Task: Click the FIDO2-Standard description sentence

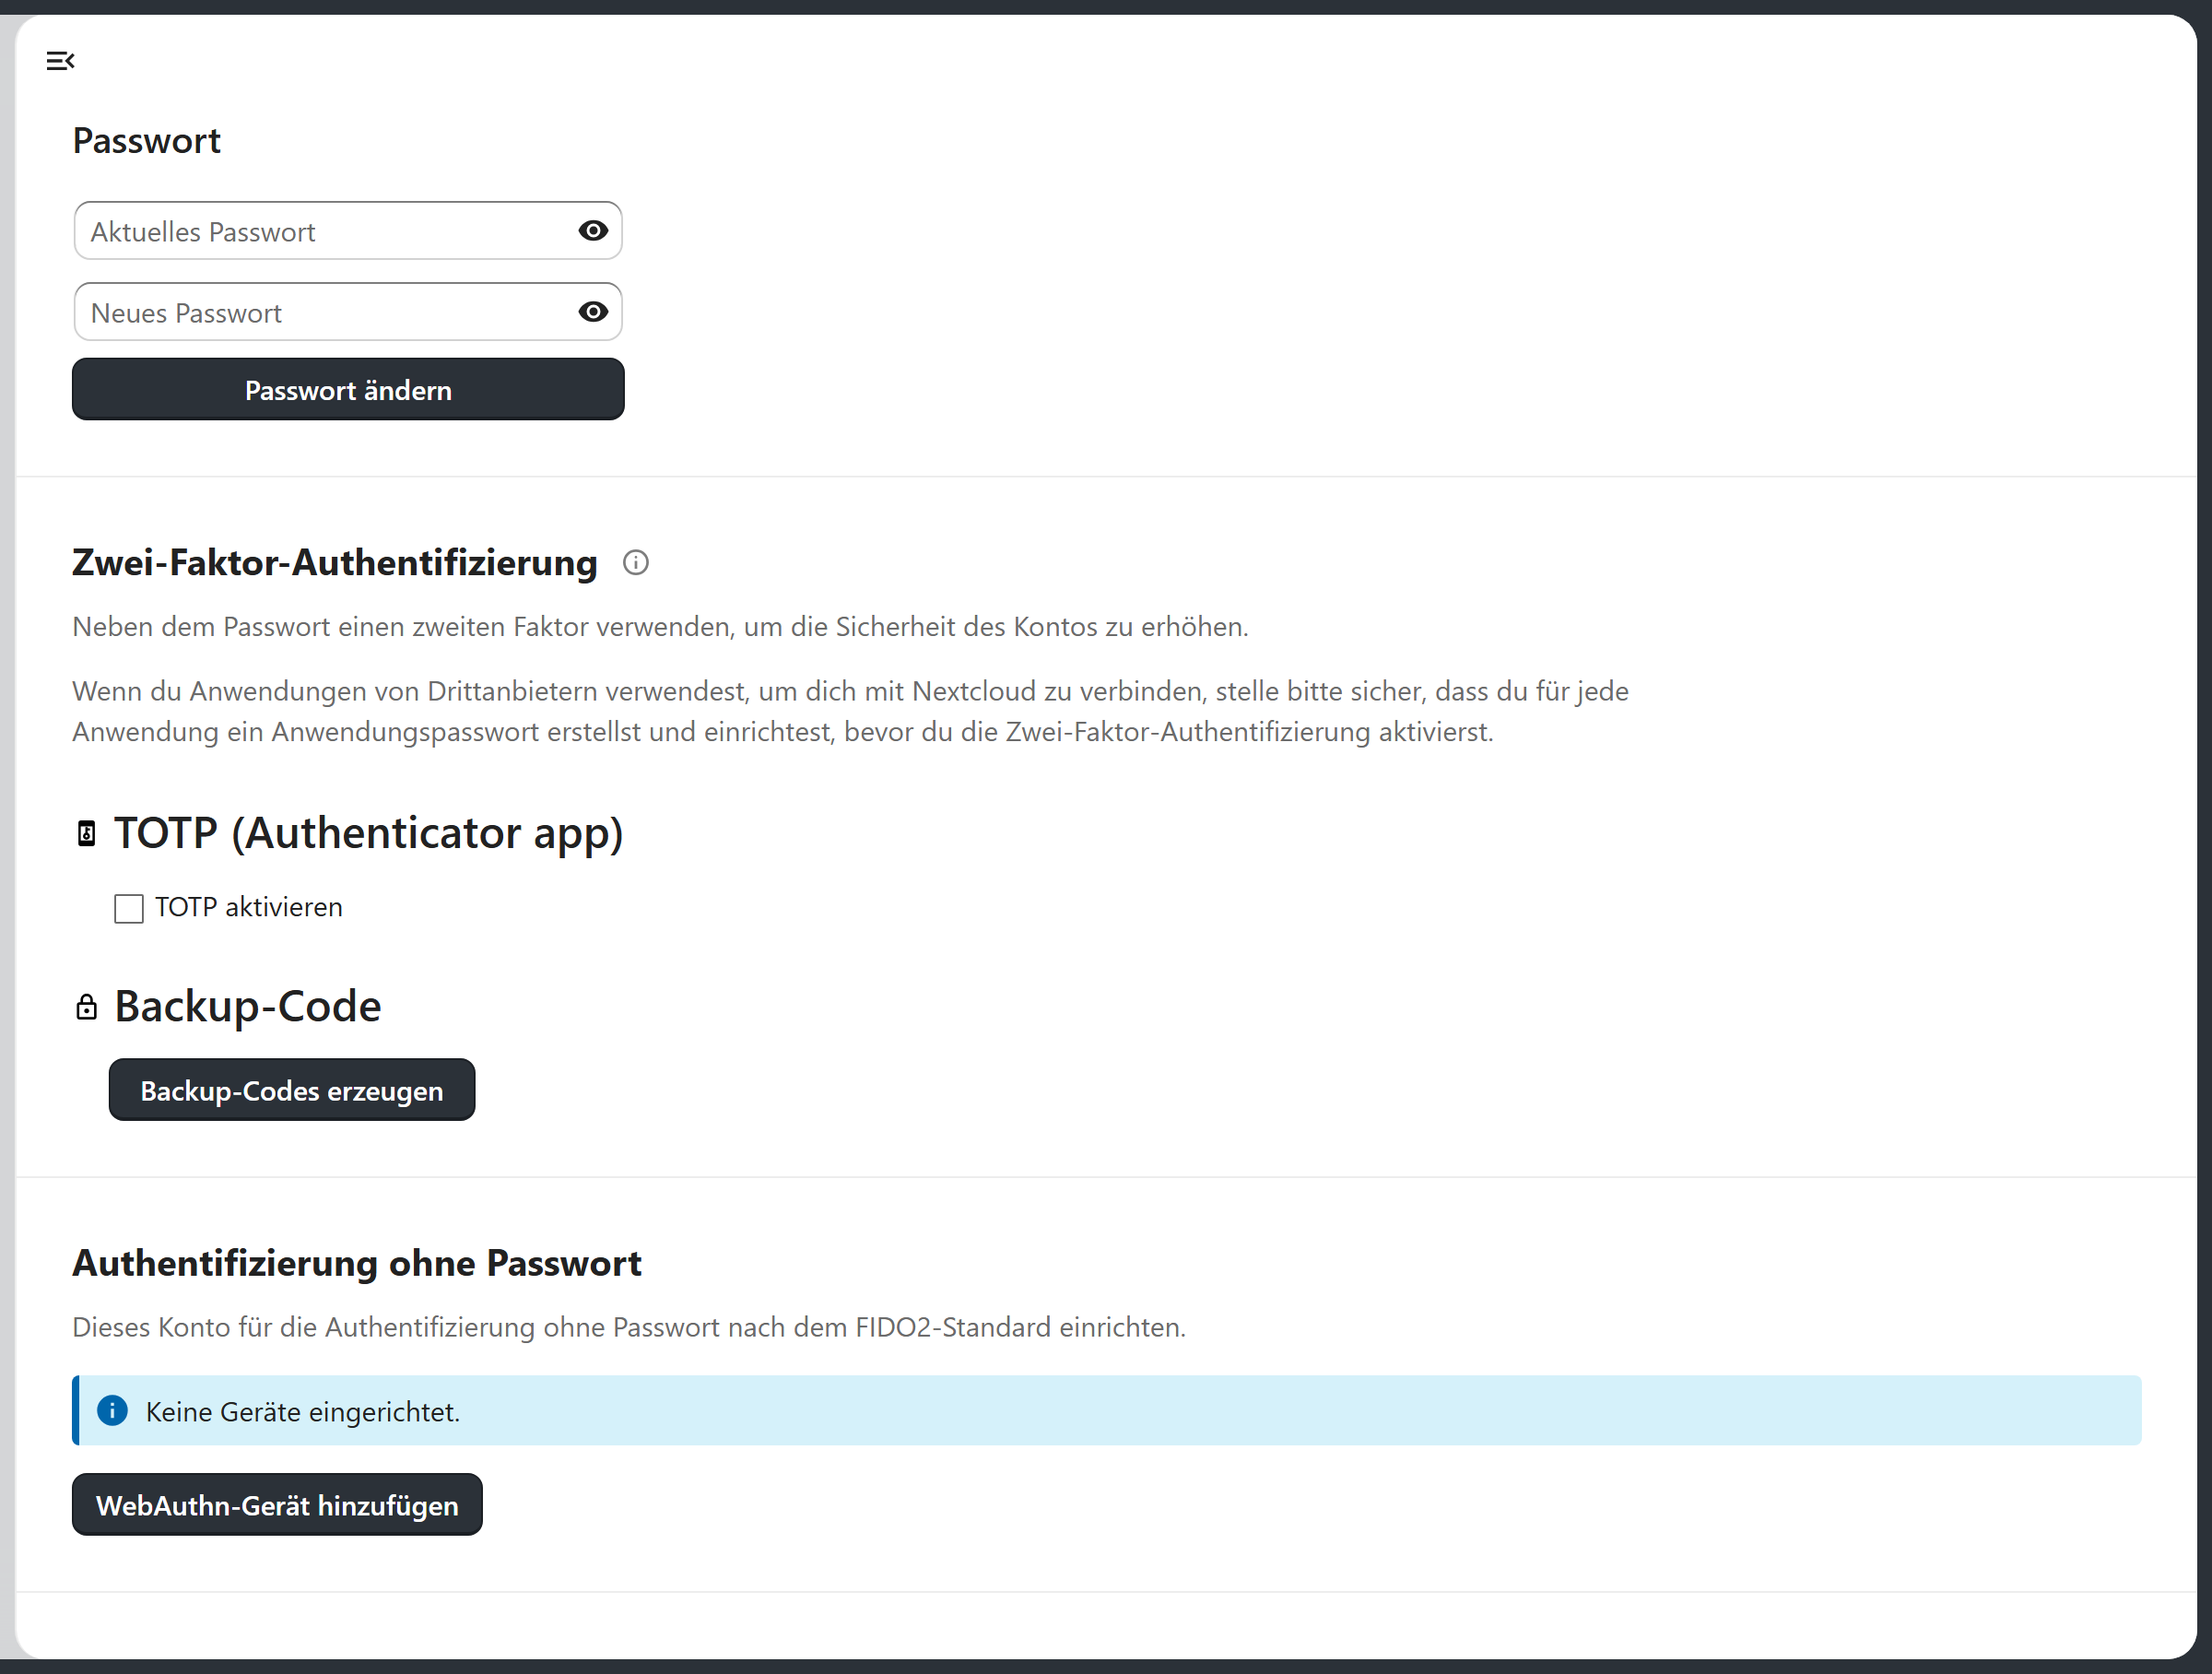Action: 629,1327
